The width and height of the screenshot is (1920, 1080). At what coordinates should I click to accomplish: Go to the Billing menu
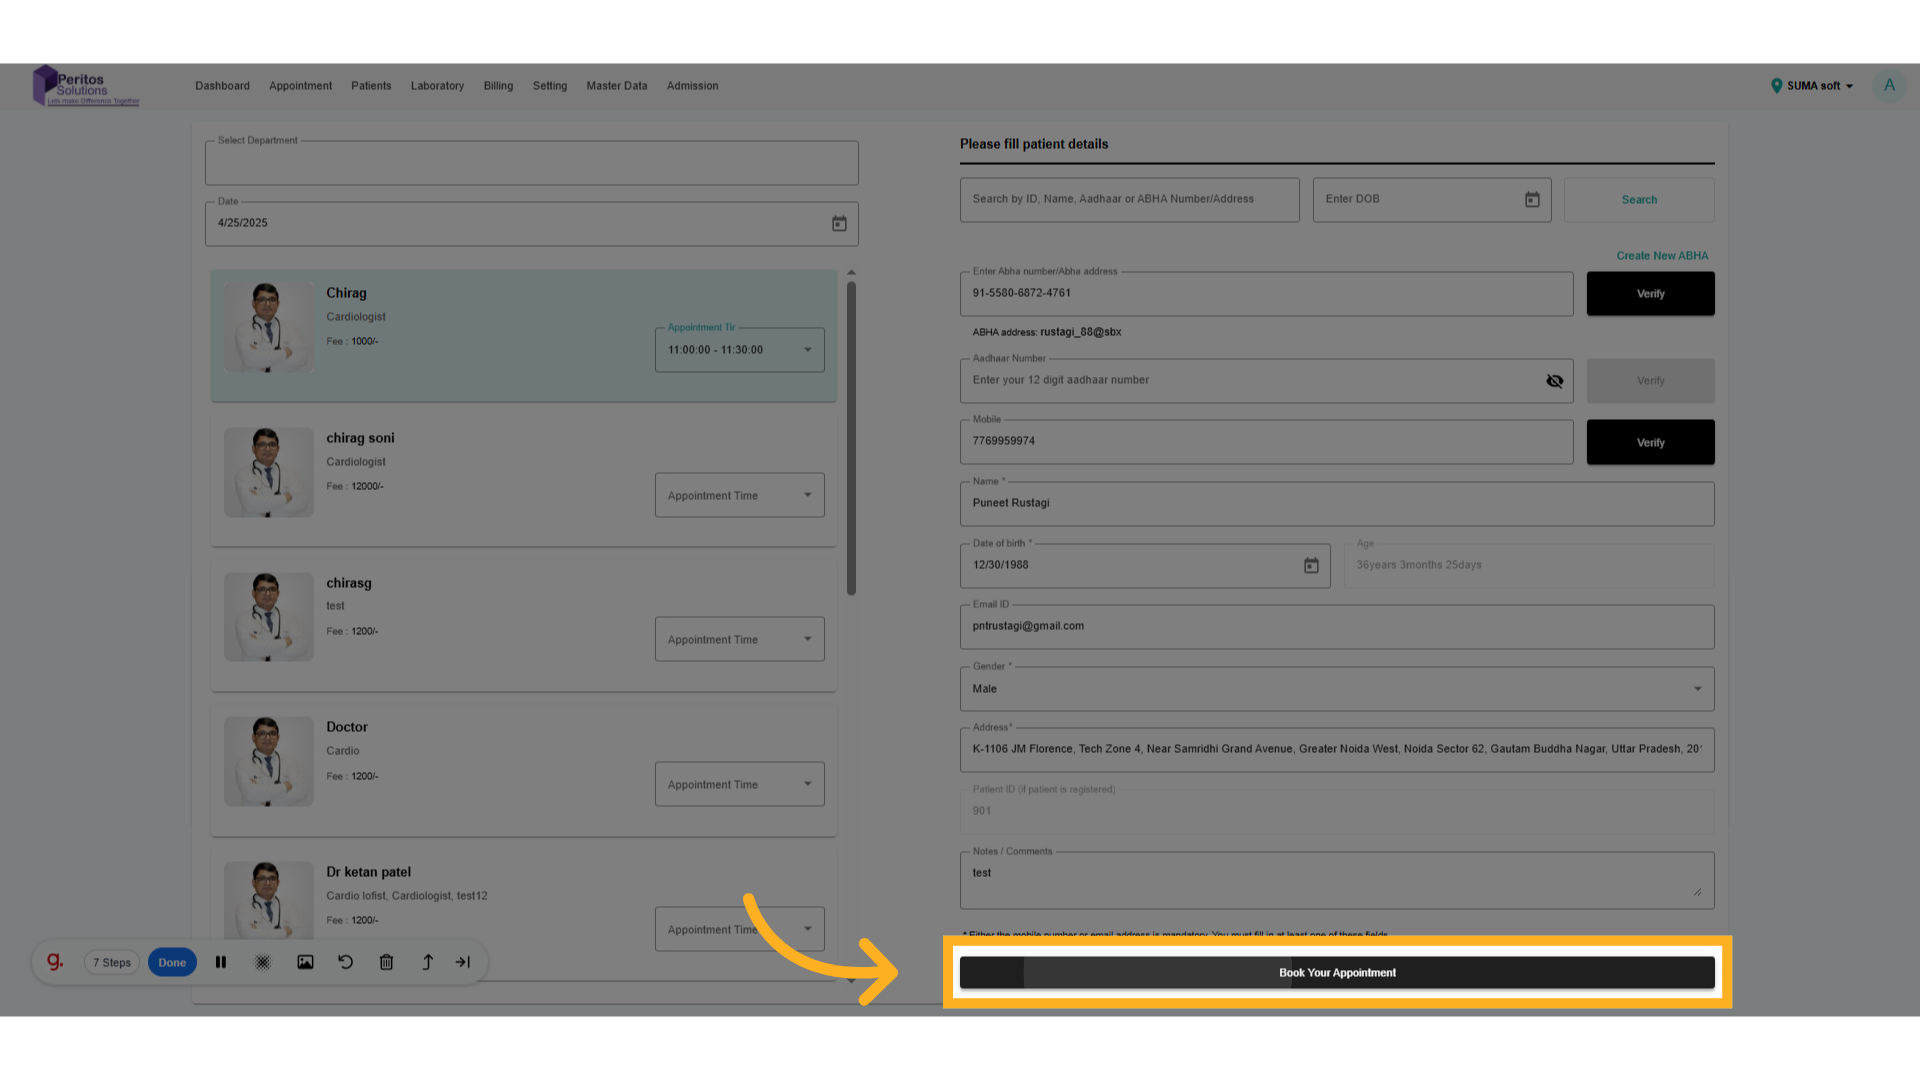[x=498, y=86]
